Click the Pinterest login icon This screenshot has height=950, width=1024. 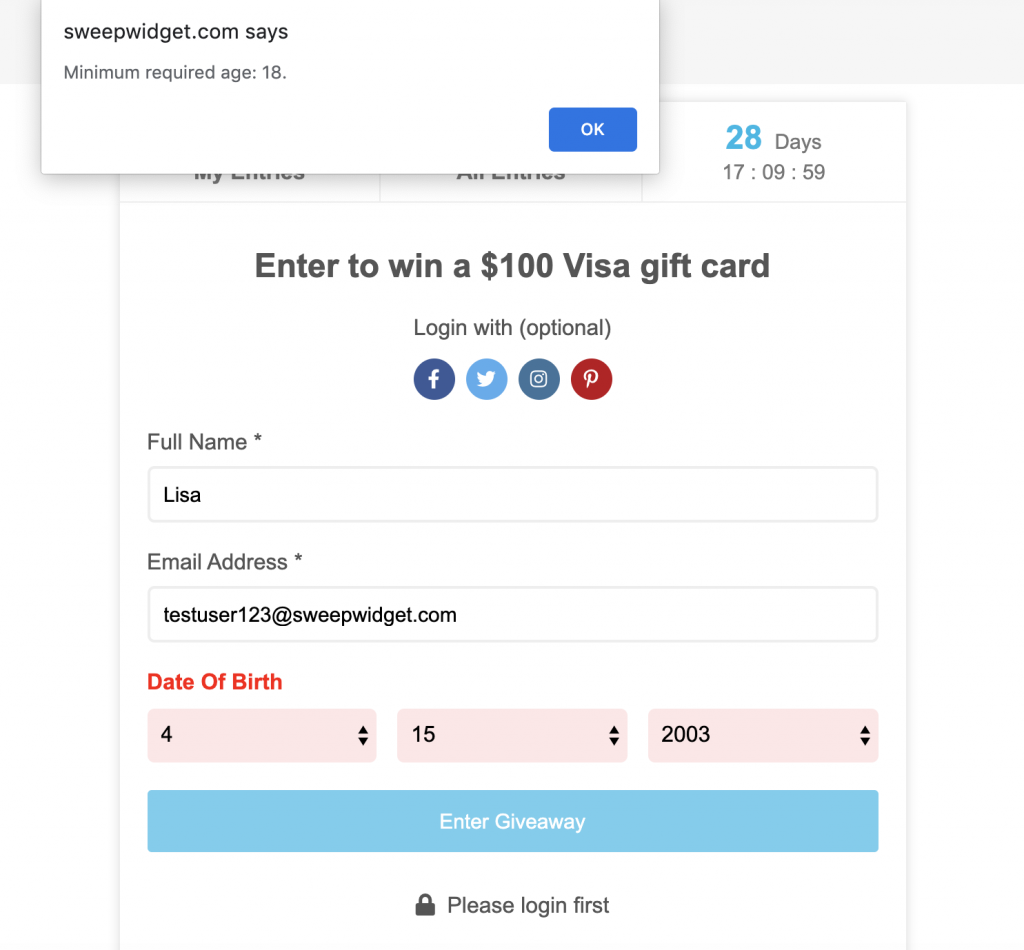point(591,379)
